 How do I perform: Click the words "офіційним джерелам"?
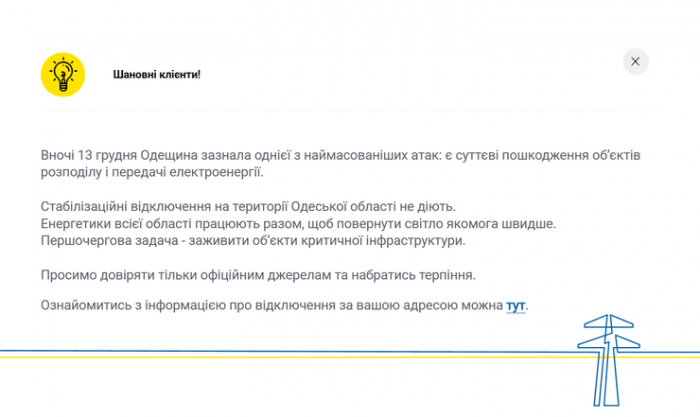coord(253,274)
